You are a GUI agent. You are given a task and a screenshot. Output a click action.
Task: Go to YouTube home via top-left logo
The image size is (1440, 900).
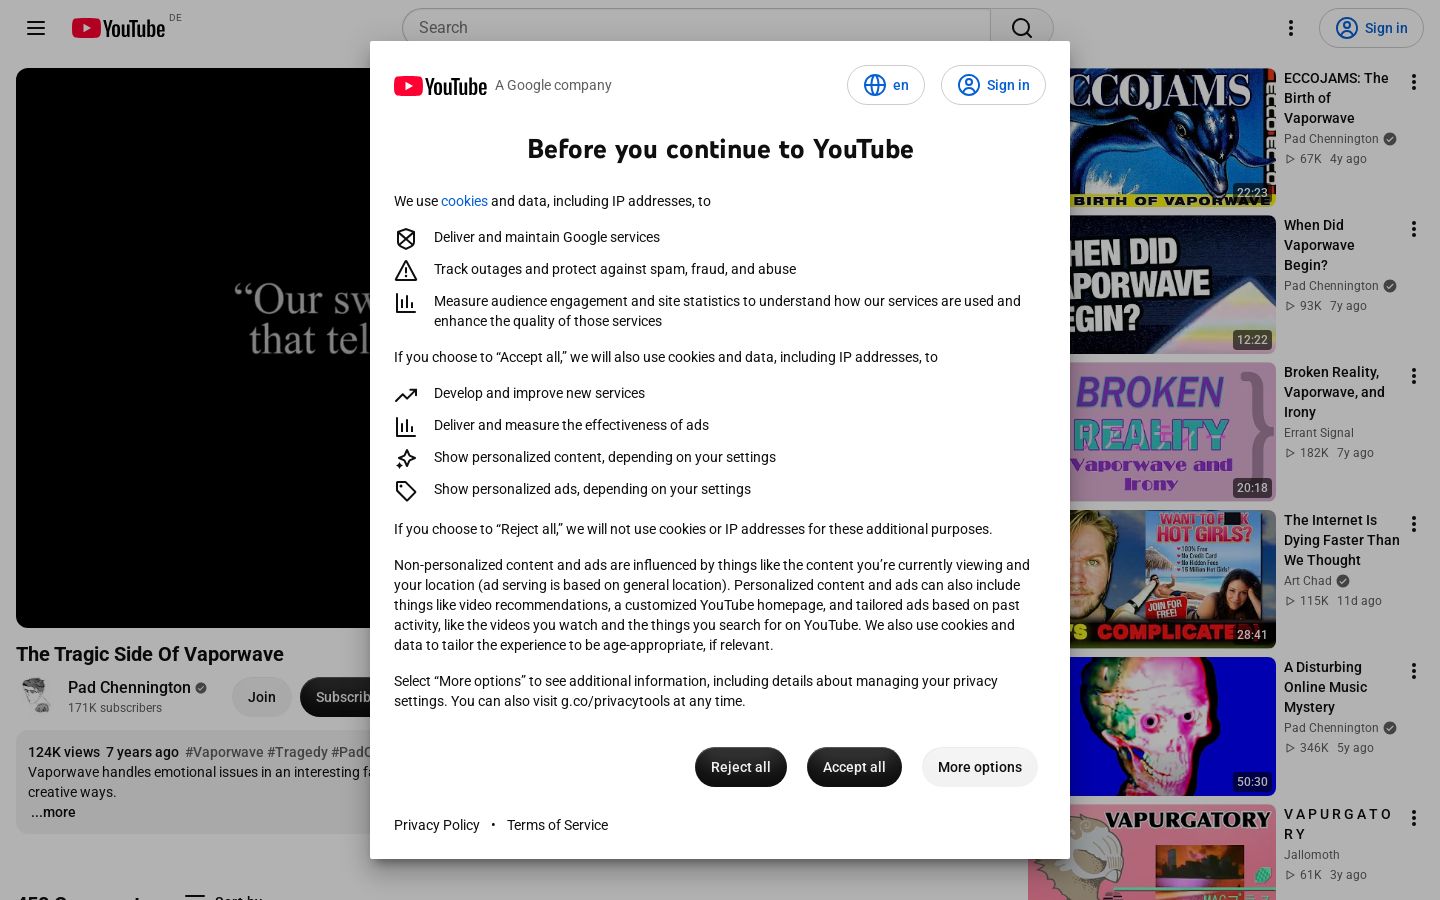(x=119, y=28)
